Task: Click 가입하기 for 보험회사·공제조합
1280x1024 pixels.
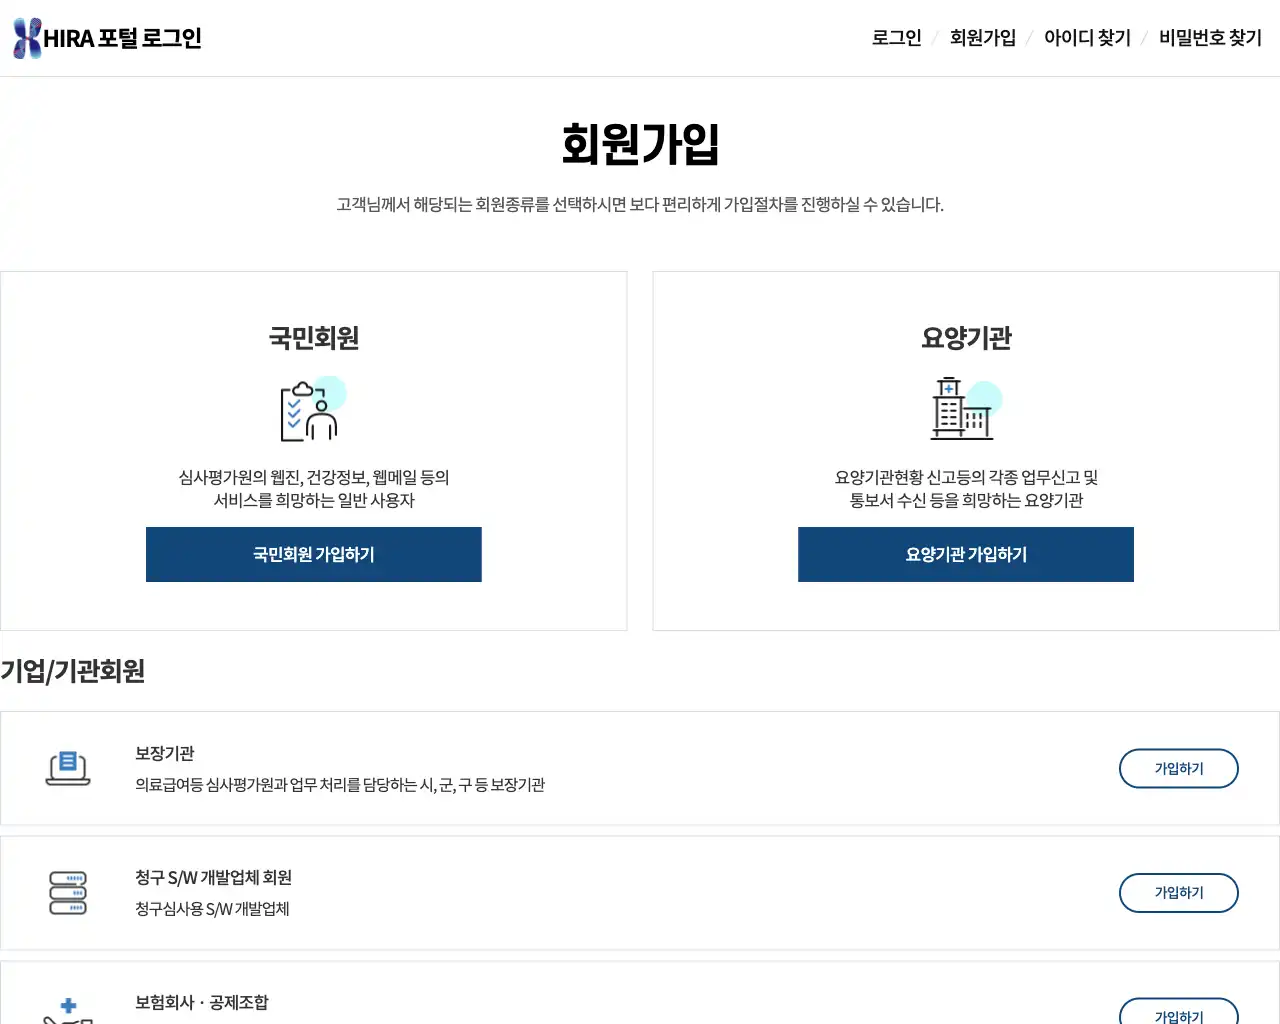Action: (x=1179, y=1011)
